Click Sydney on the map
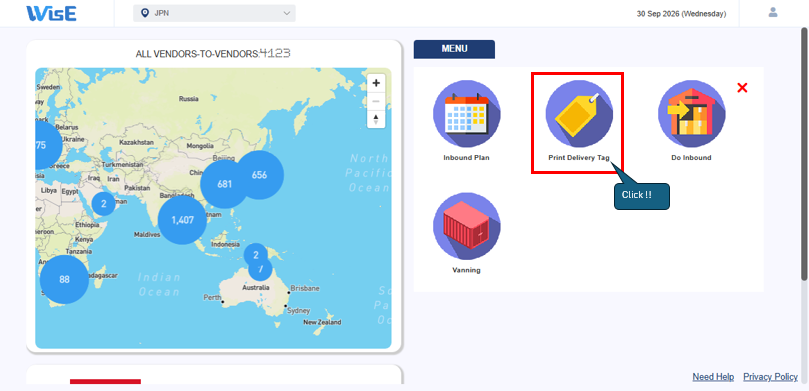The height and width of the screenshot is (391, 809). pos(299,311)
